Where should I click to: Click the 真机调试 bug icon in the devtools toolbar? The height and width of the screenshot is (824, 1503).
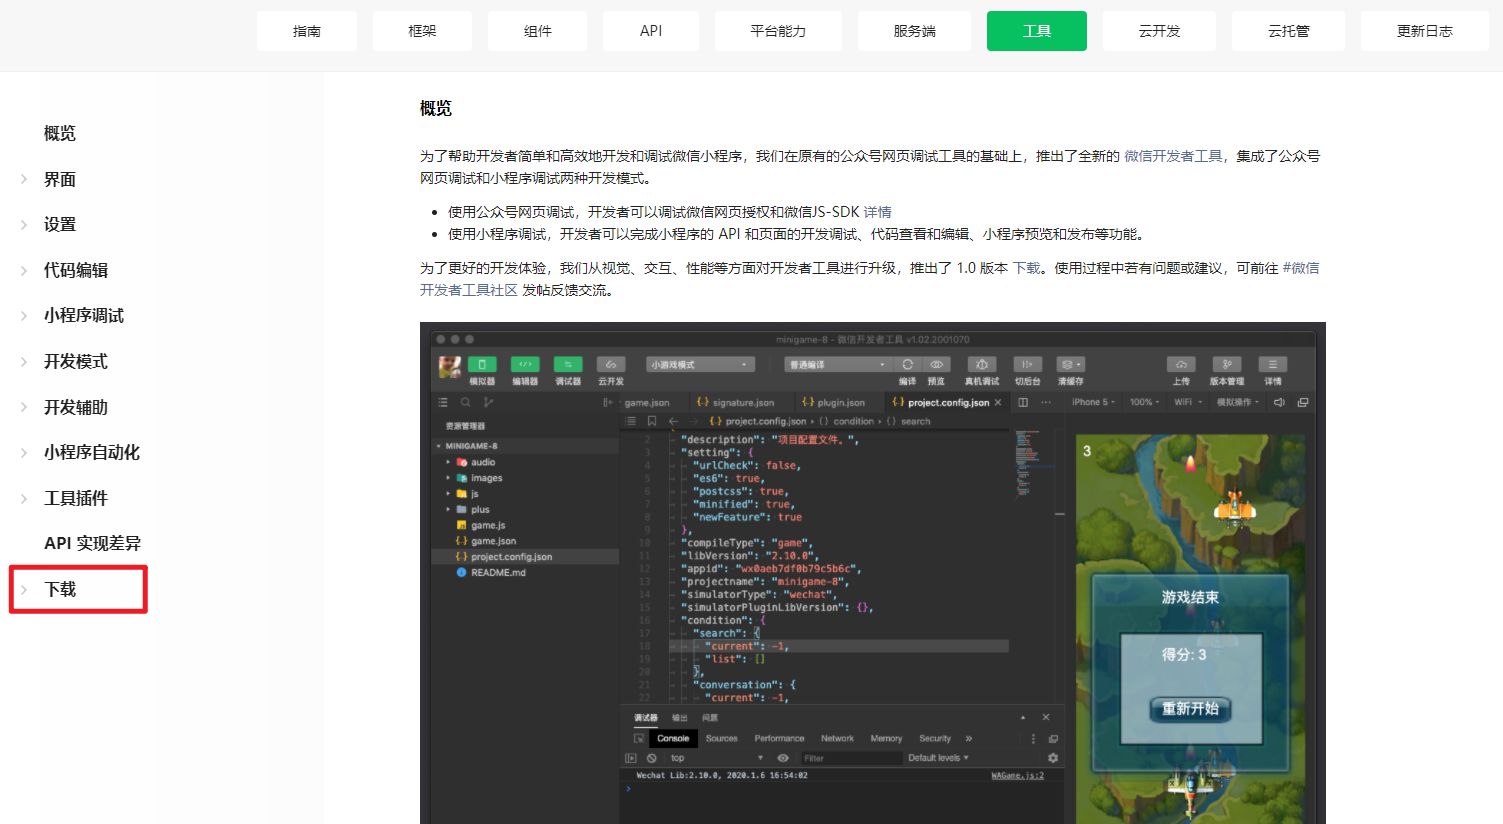click(982, 365)
